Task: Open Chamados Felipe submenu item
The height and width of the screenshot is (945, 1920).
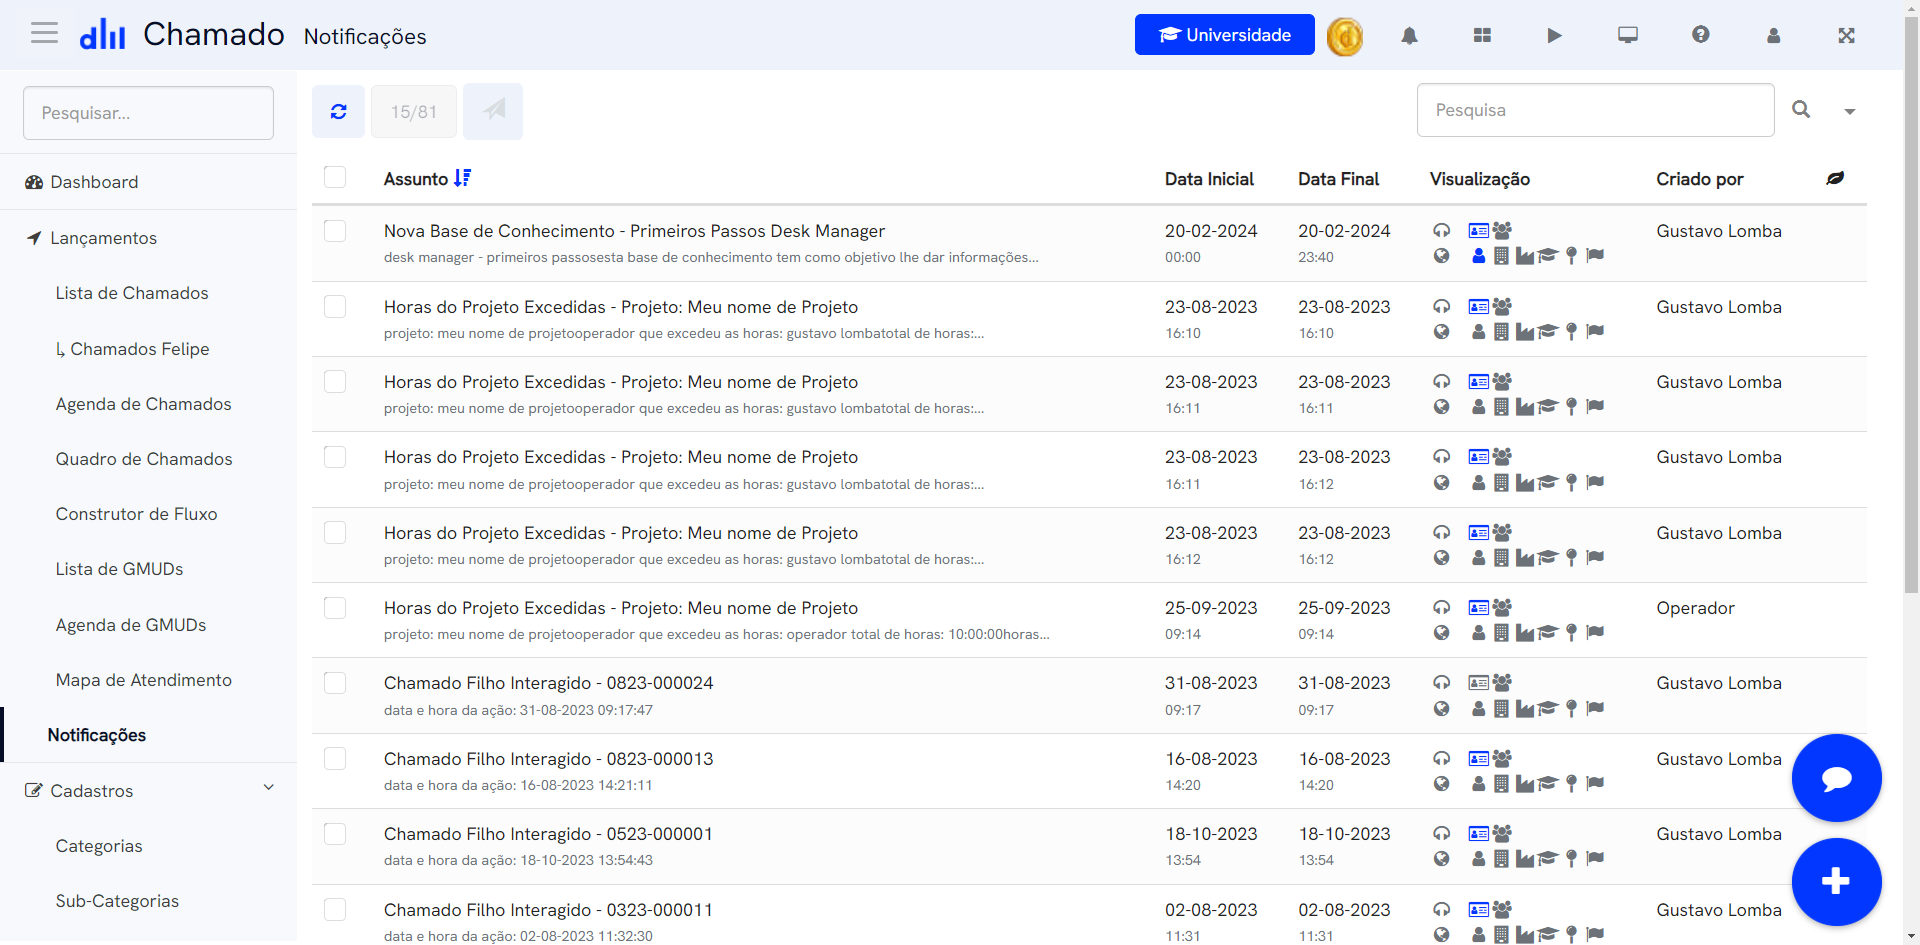Action: click(x=132, y=349)
